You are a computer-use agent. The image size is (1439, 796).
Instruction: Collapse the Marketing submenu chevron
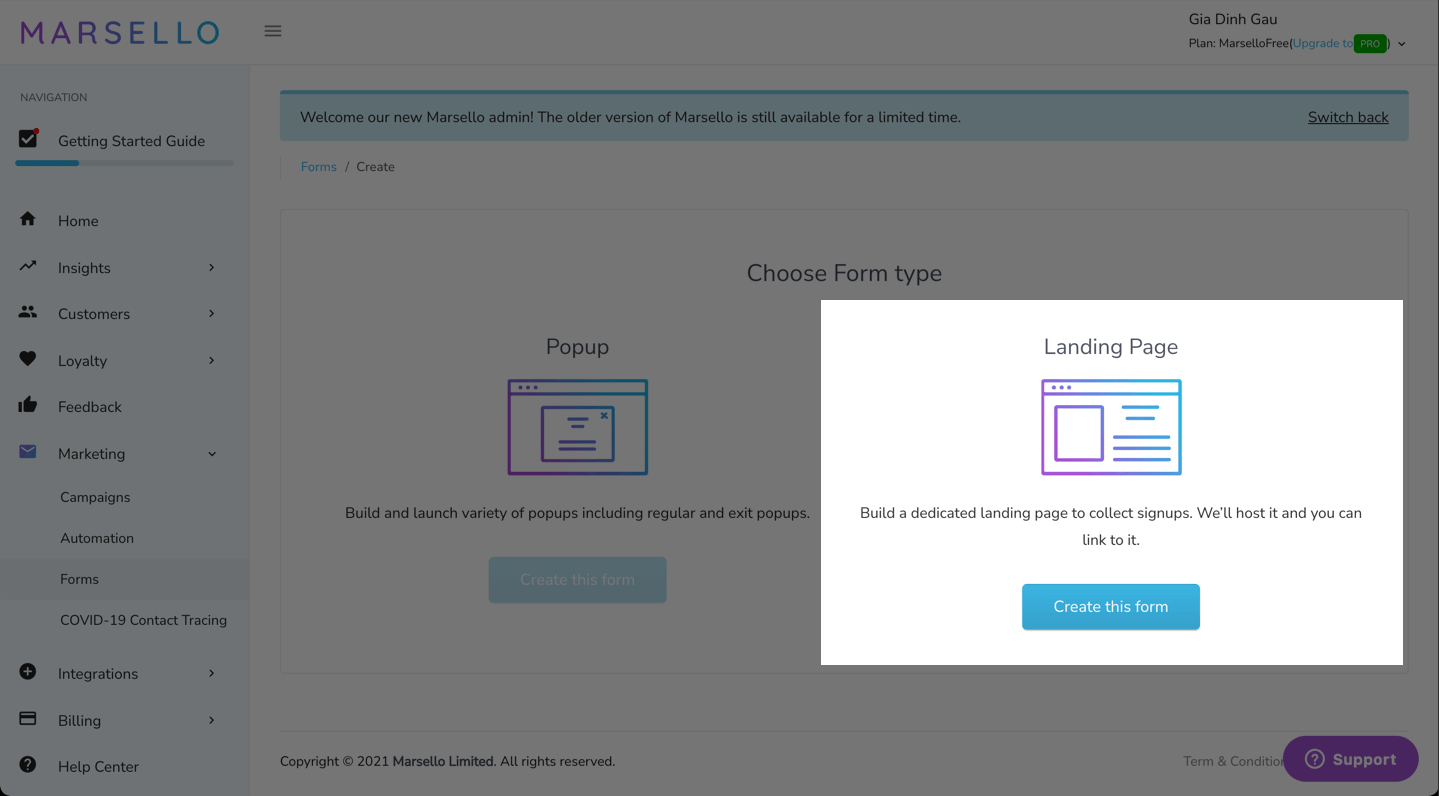pos(212,454)
